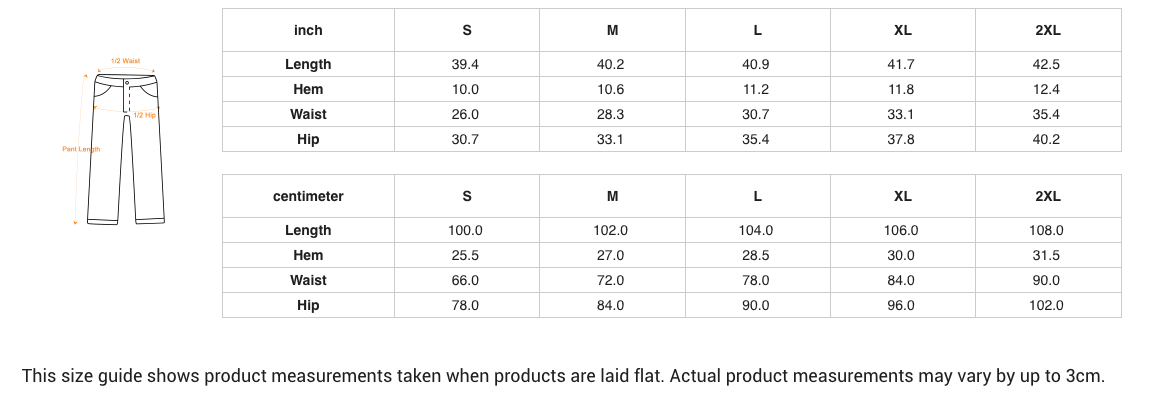
Task: Click the S column header in inch table
Action: 467,30
